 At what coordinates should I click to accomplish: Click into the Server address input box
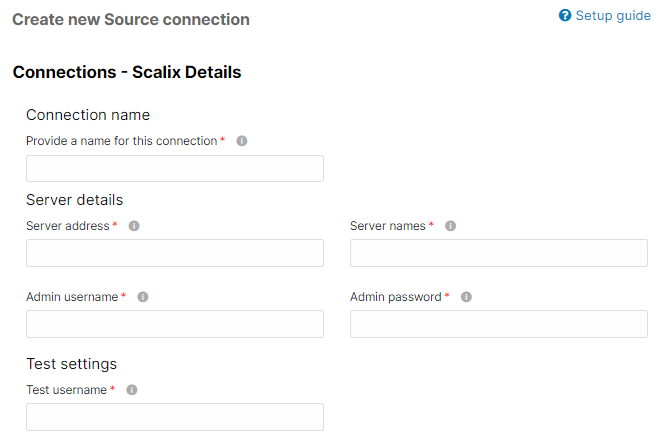pos(175,253)
